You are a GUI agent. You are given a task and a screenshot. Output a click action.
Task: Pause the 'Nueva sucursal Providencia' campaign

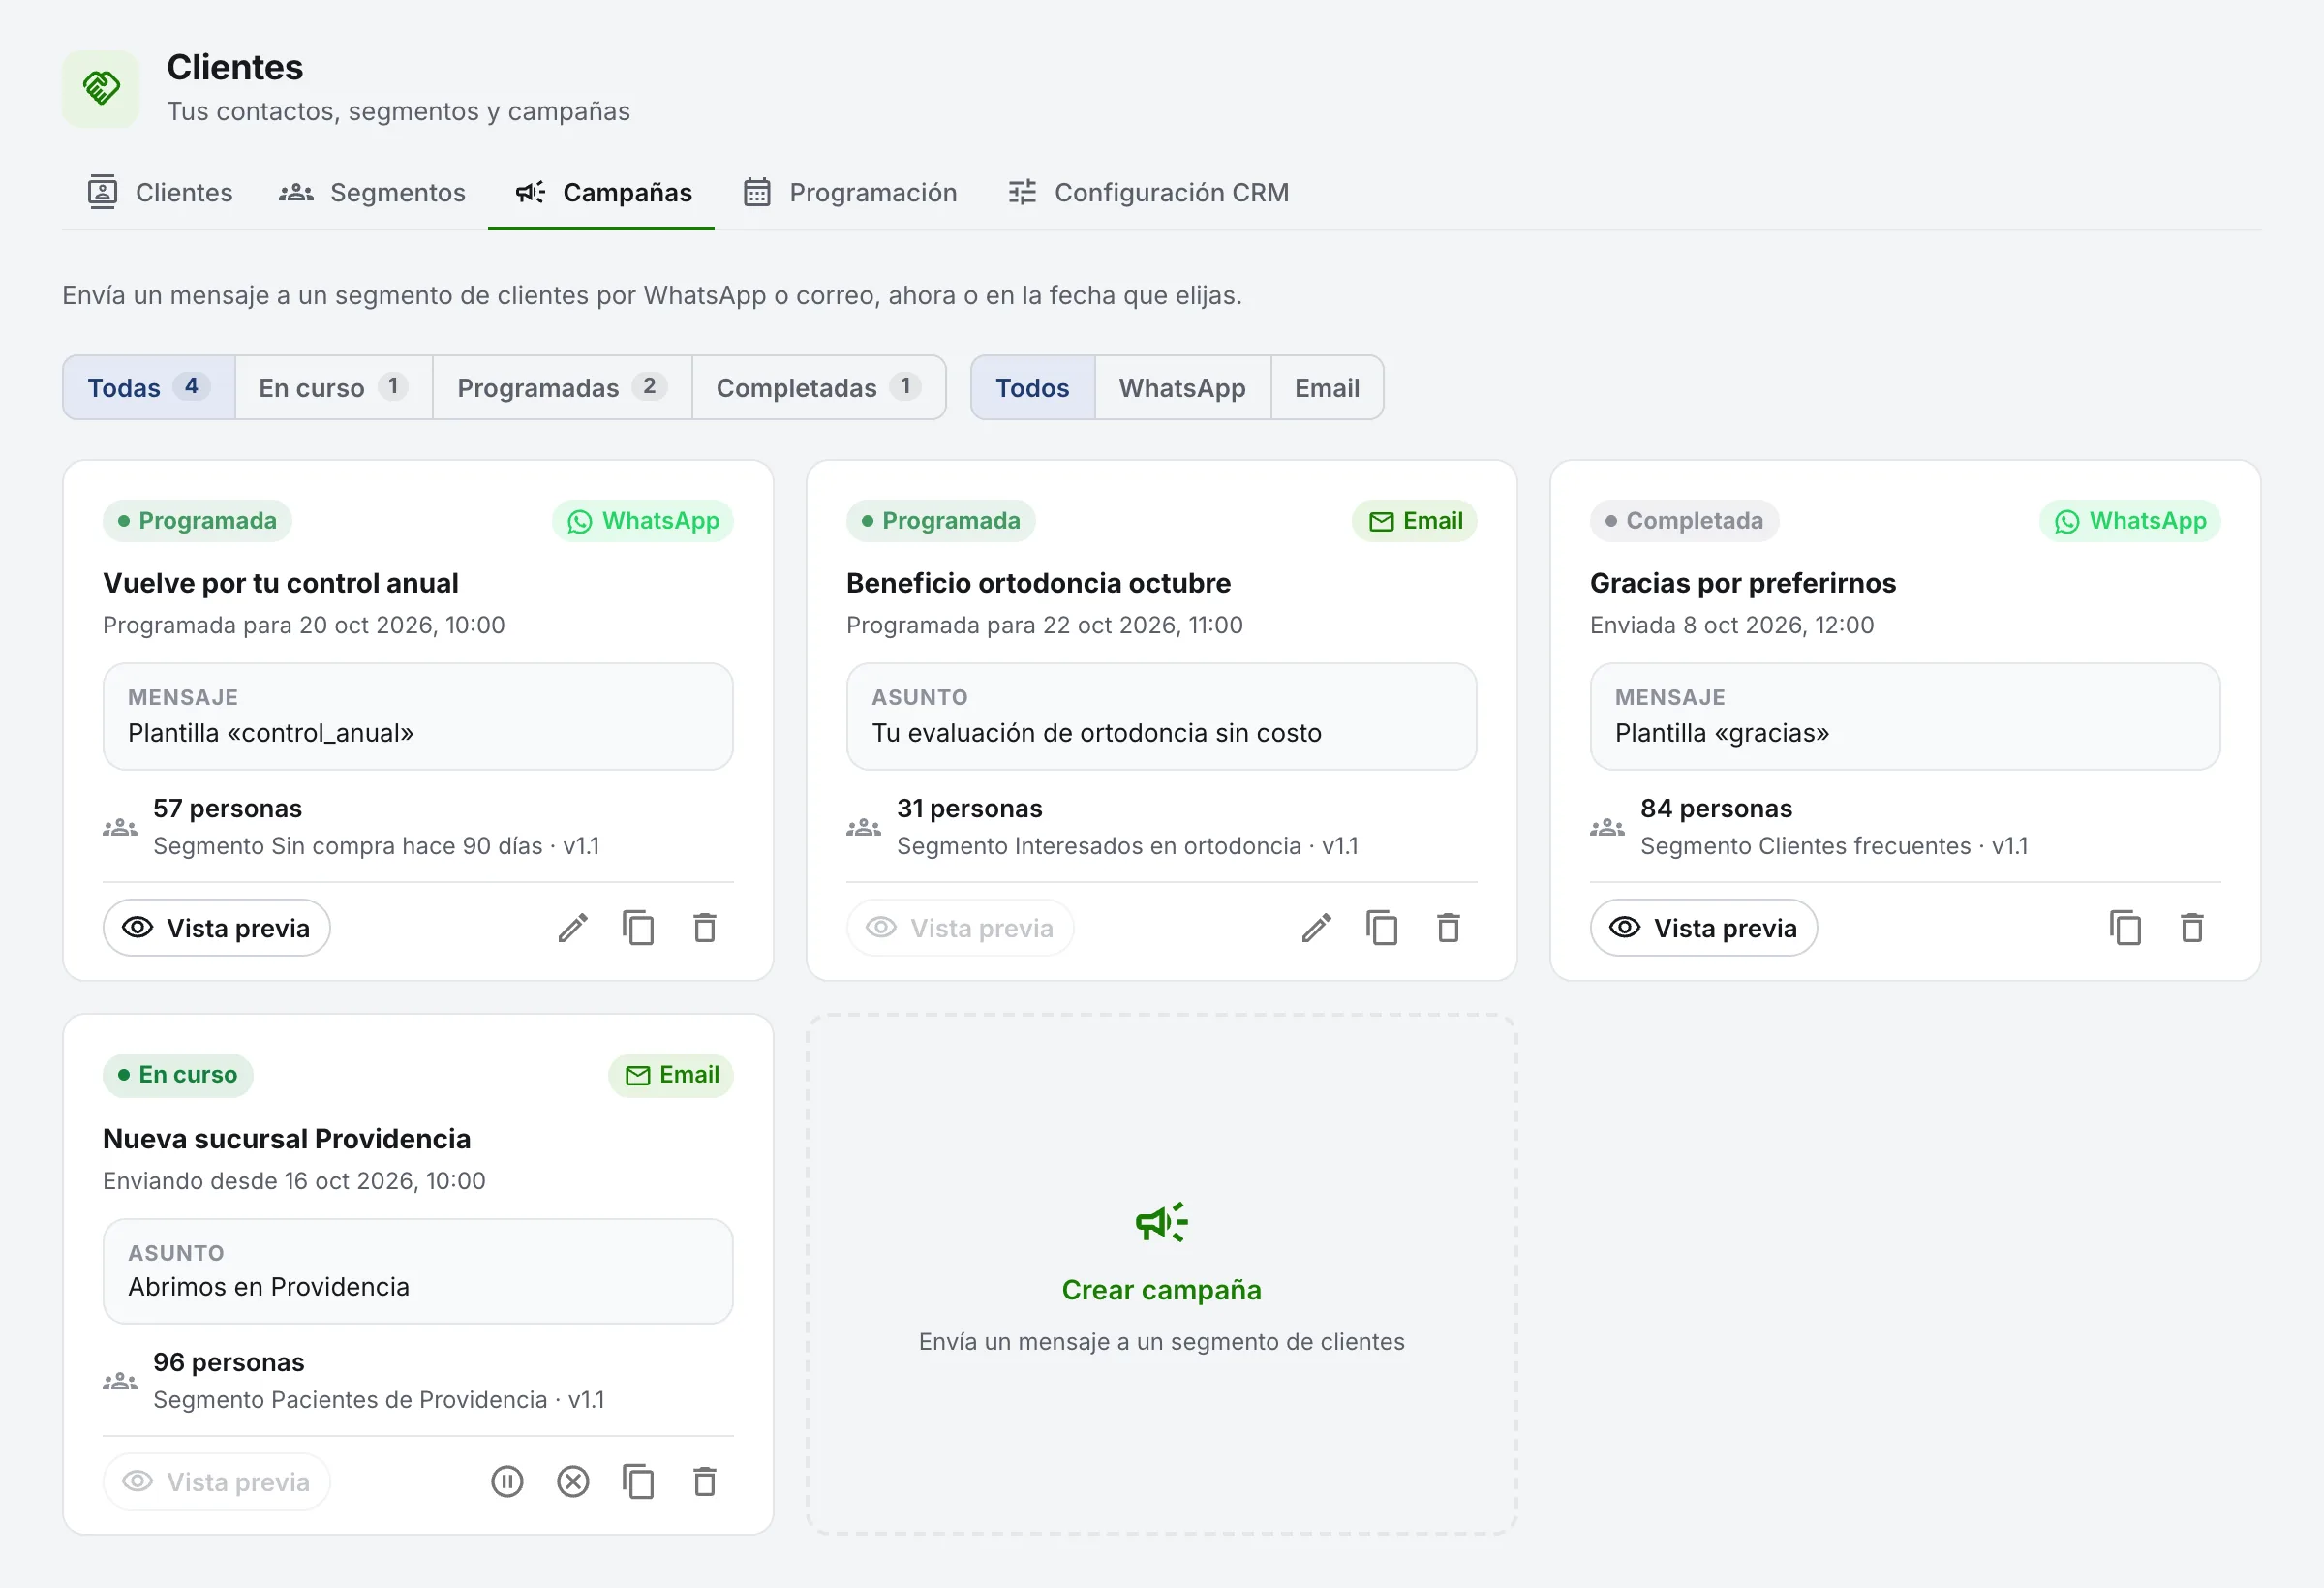[x=507, y=1481]
